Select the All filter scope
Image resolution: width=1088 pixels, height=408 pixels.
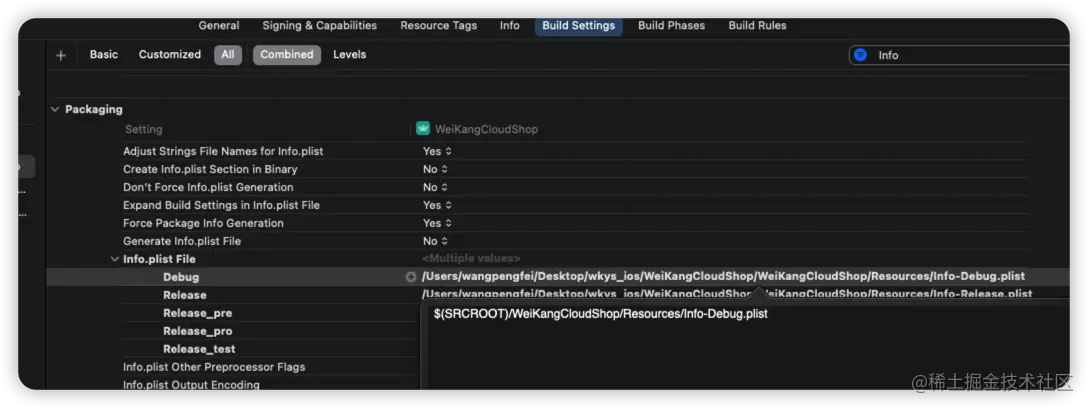coord(228,55)
